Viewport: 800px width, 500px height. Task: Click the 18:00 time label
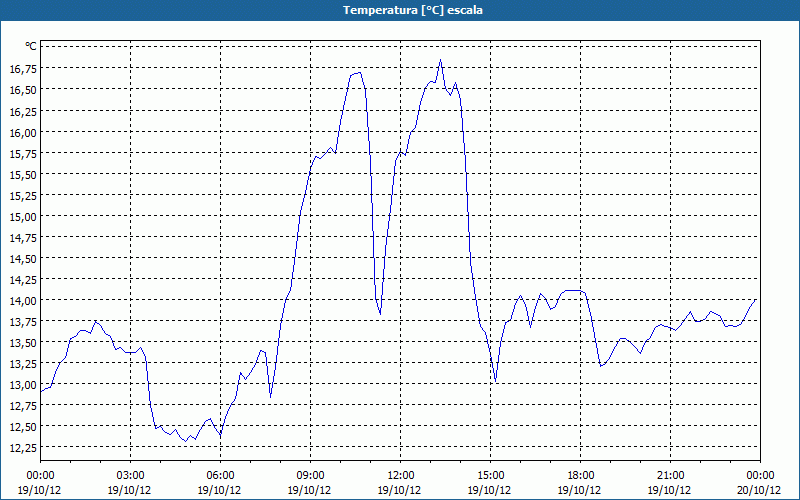[x=580, y=476]
